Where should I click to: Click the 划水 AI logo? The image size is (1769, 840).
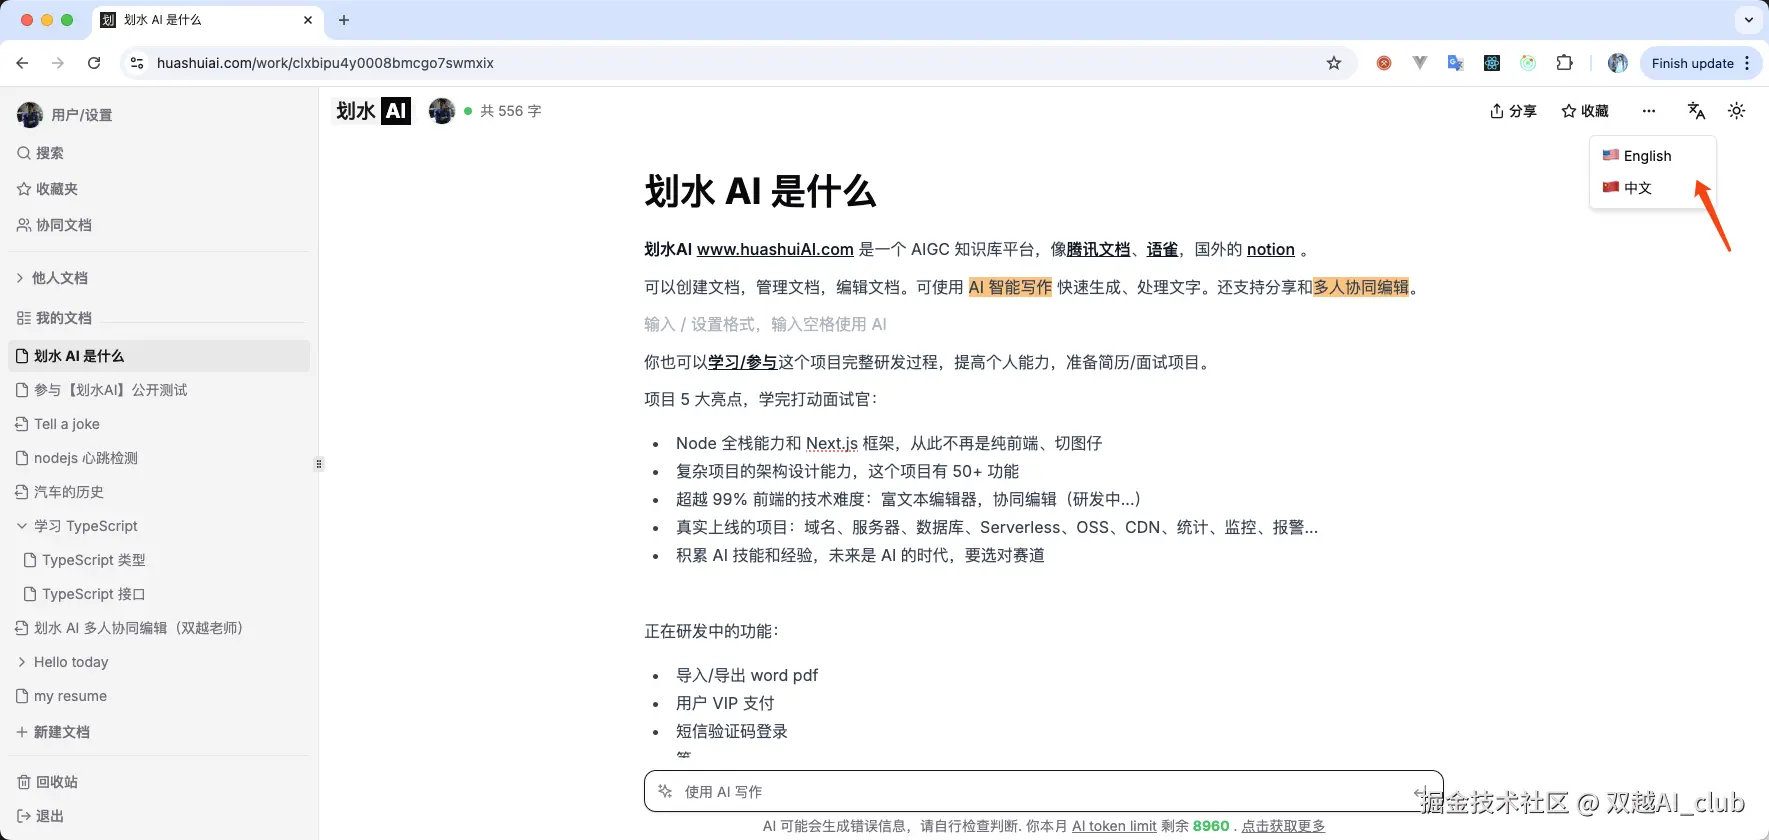(372, 111)
